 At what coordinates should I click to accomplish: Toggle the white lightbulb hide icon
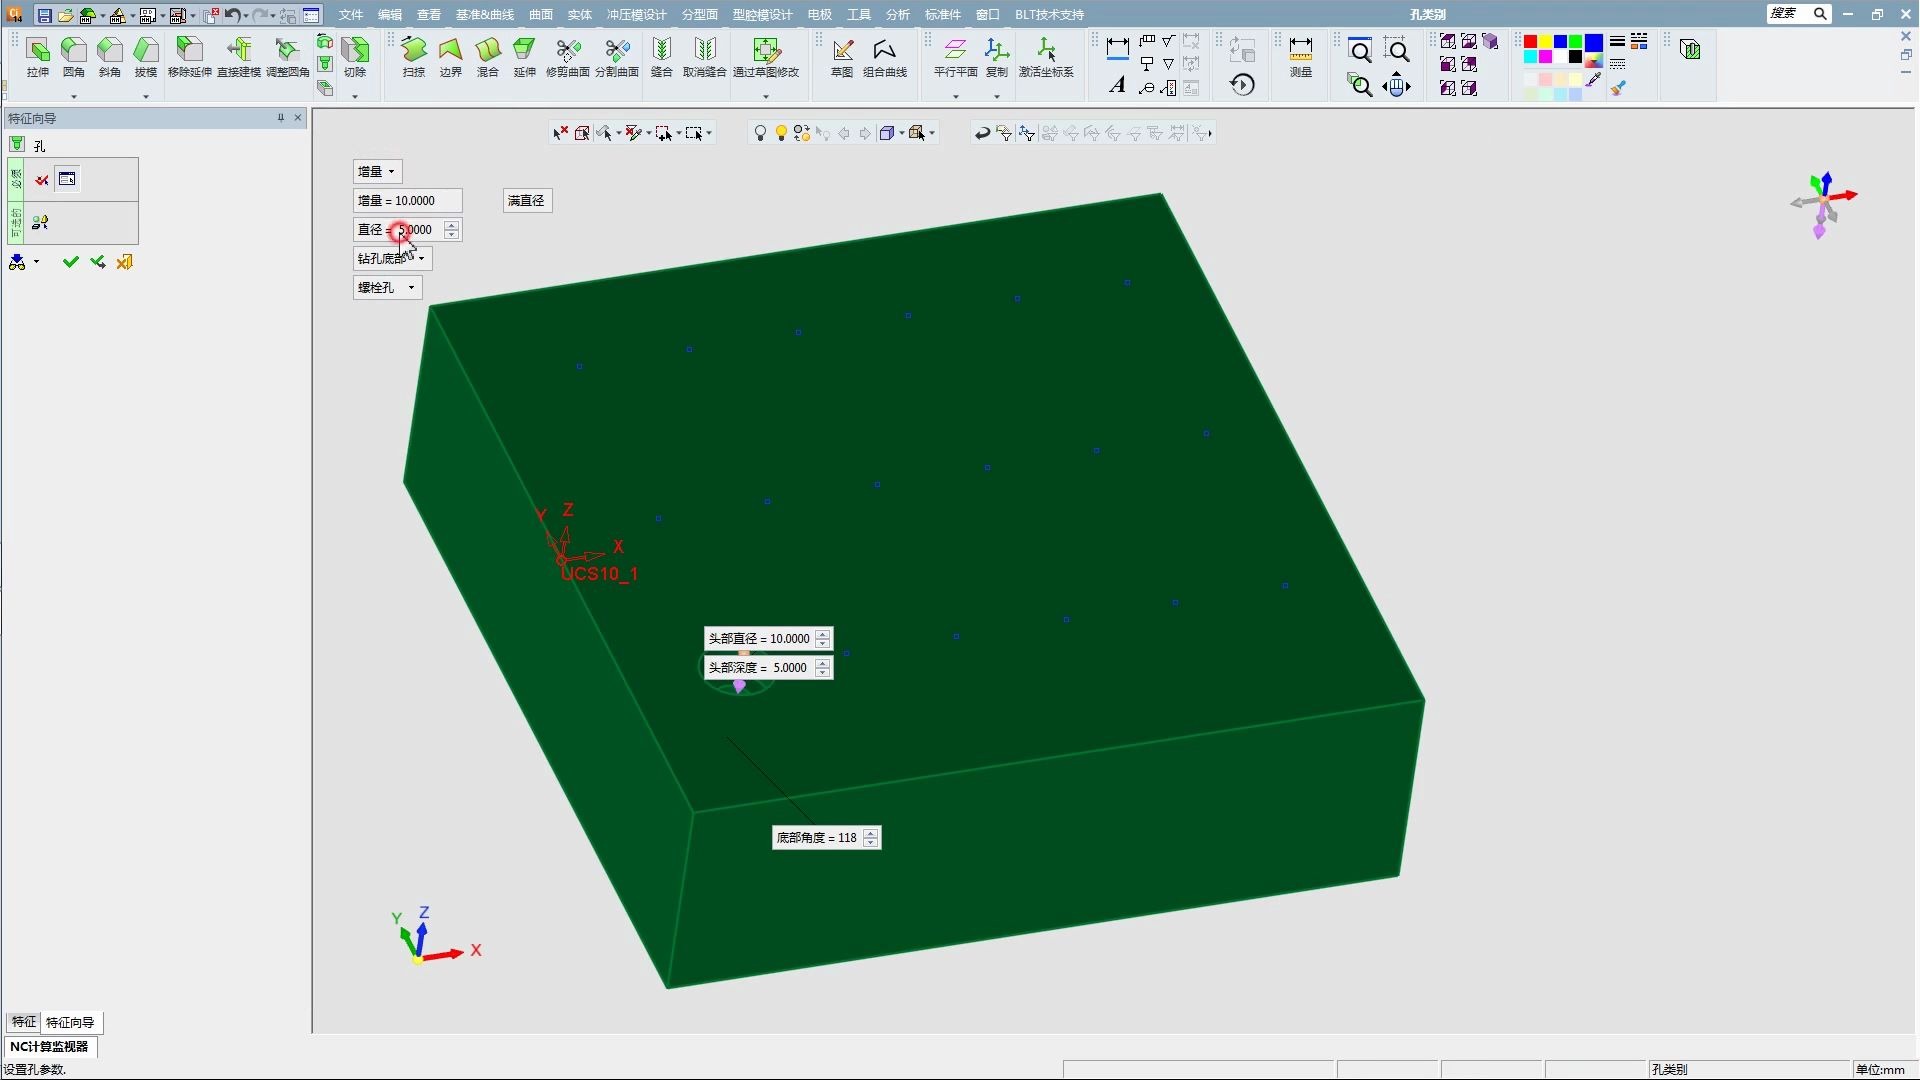760,133
